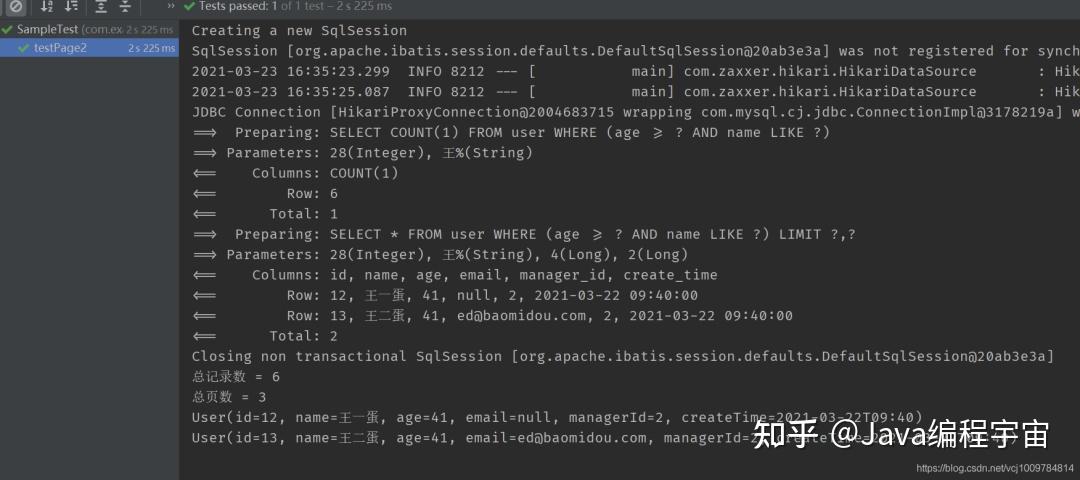Click the green check beside Tests passed
The image size is (1080, 480).
189,6
